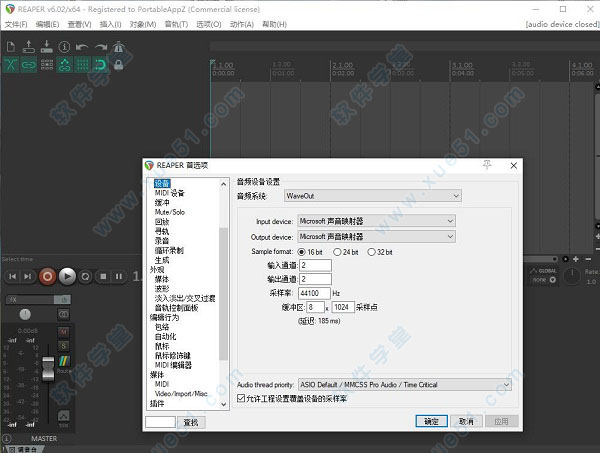
Task: Click the project settings info icon
Action: pyautogui.click(x=64, y=47)
